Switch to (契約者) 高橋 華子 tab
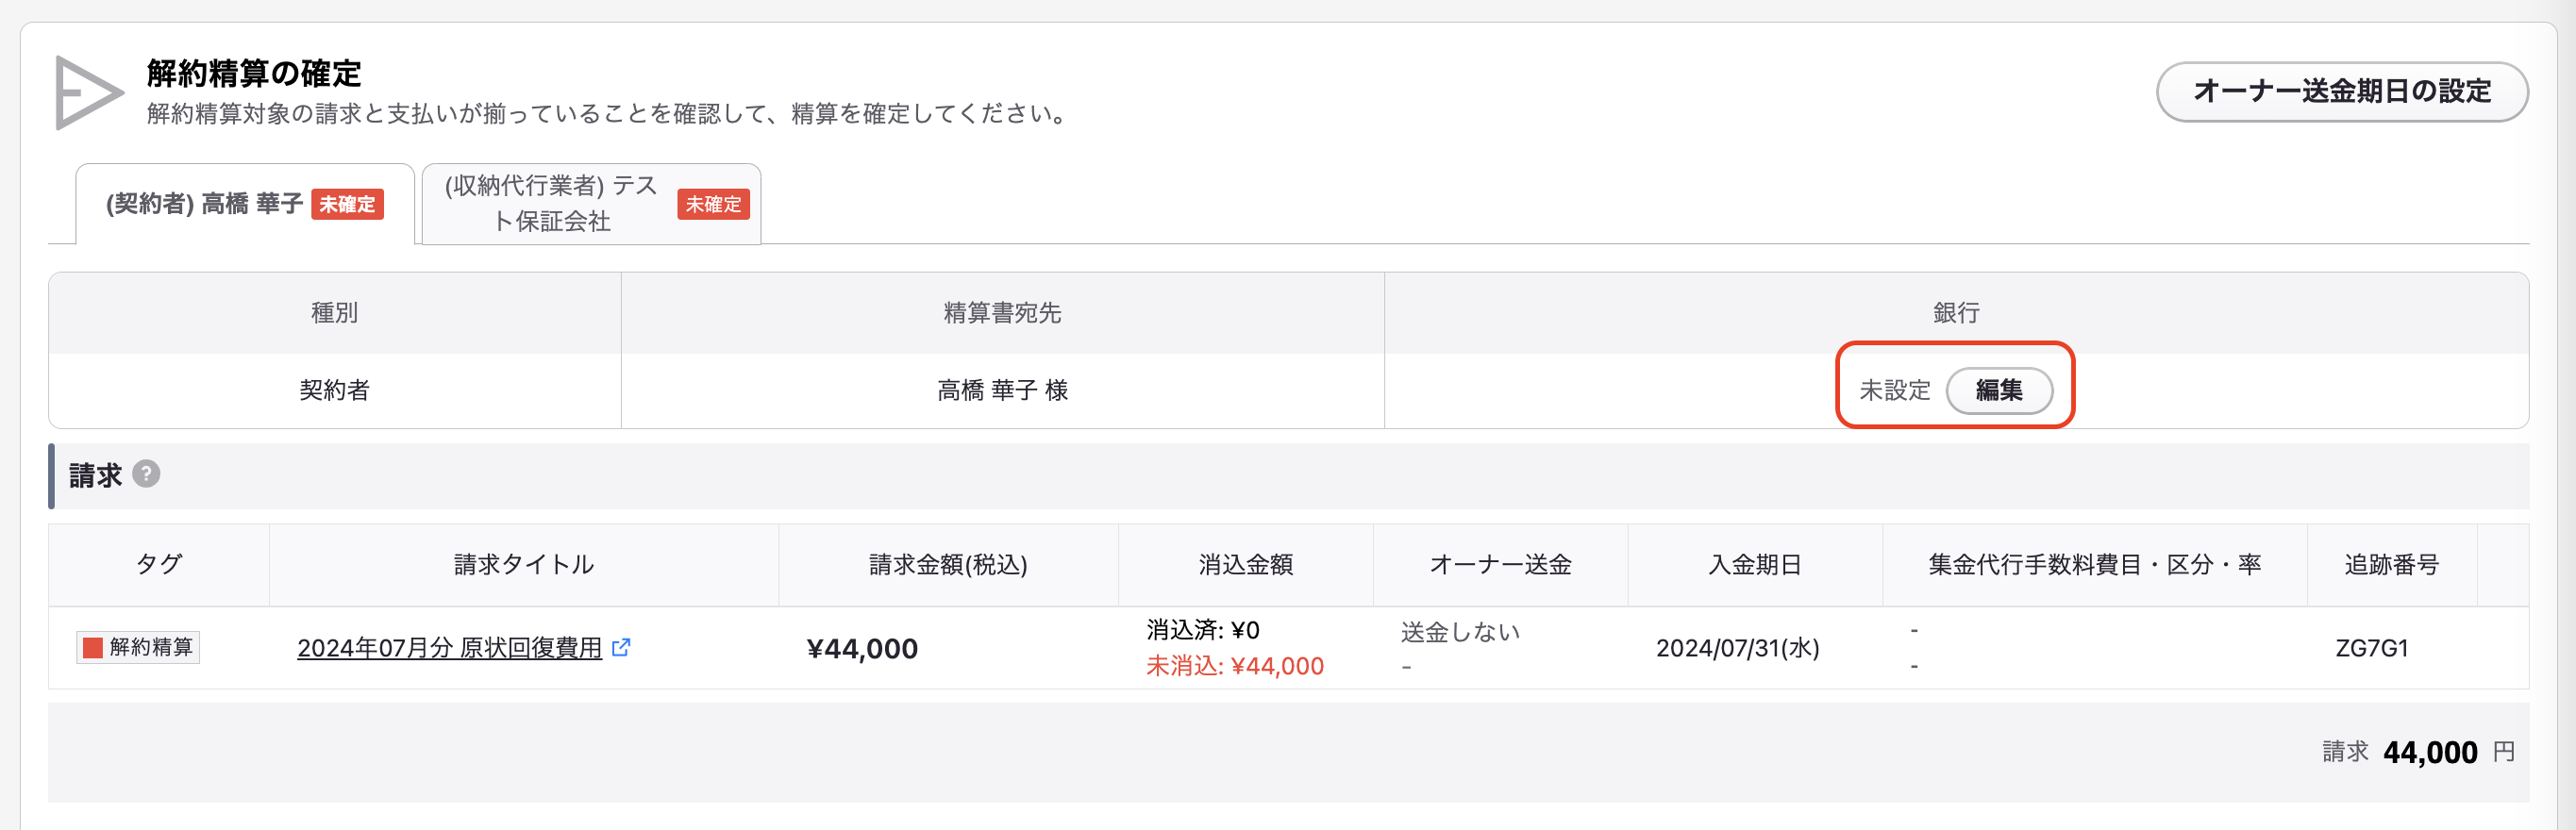This screenshot has height=830, width=2576. (x=245, y=204)
